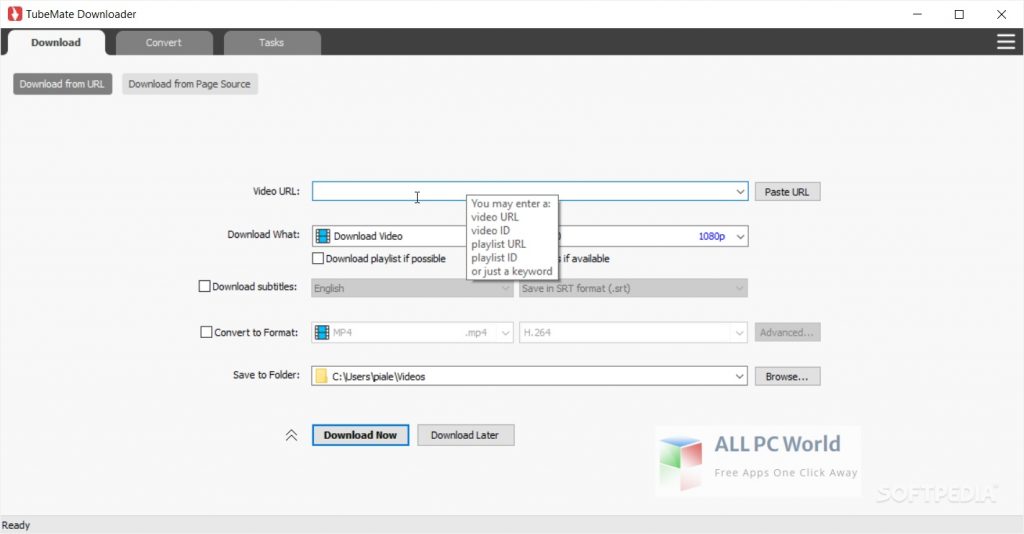Click the Download Later button

pyautogui.click(x=466, y=435)
